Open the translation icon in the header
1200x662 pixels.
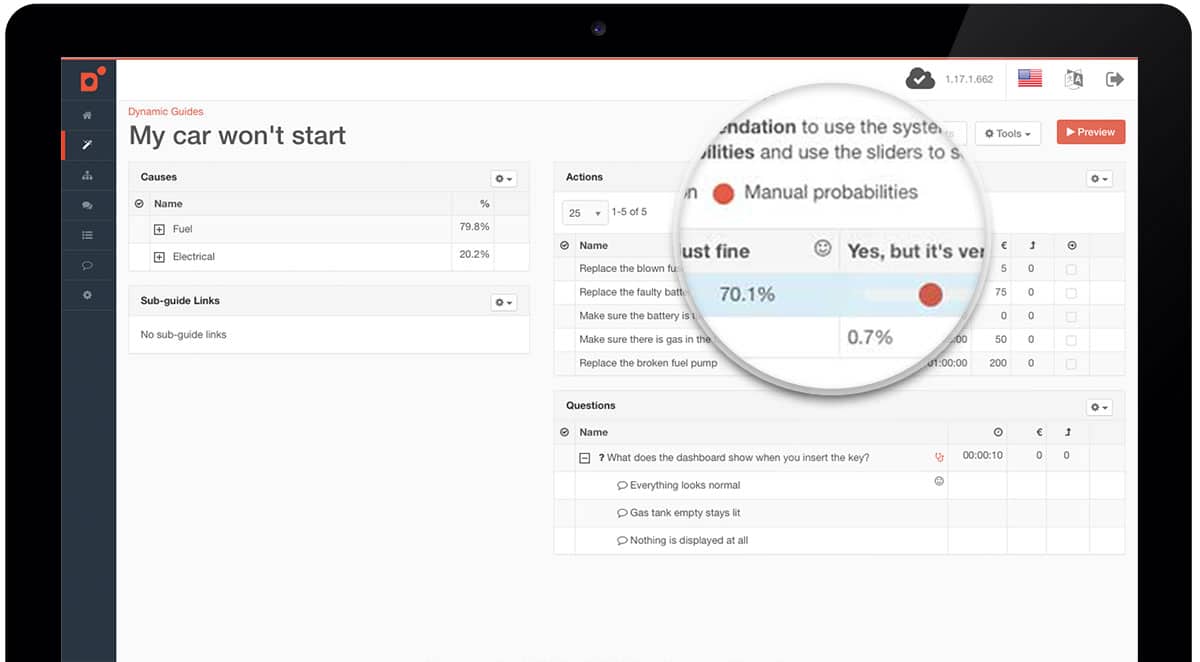(1074, 79)
